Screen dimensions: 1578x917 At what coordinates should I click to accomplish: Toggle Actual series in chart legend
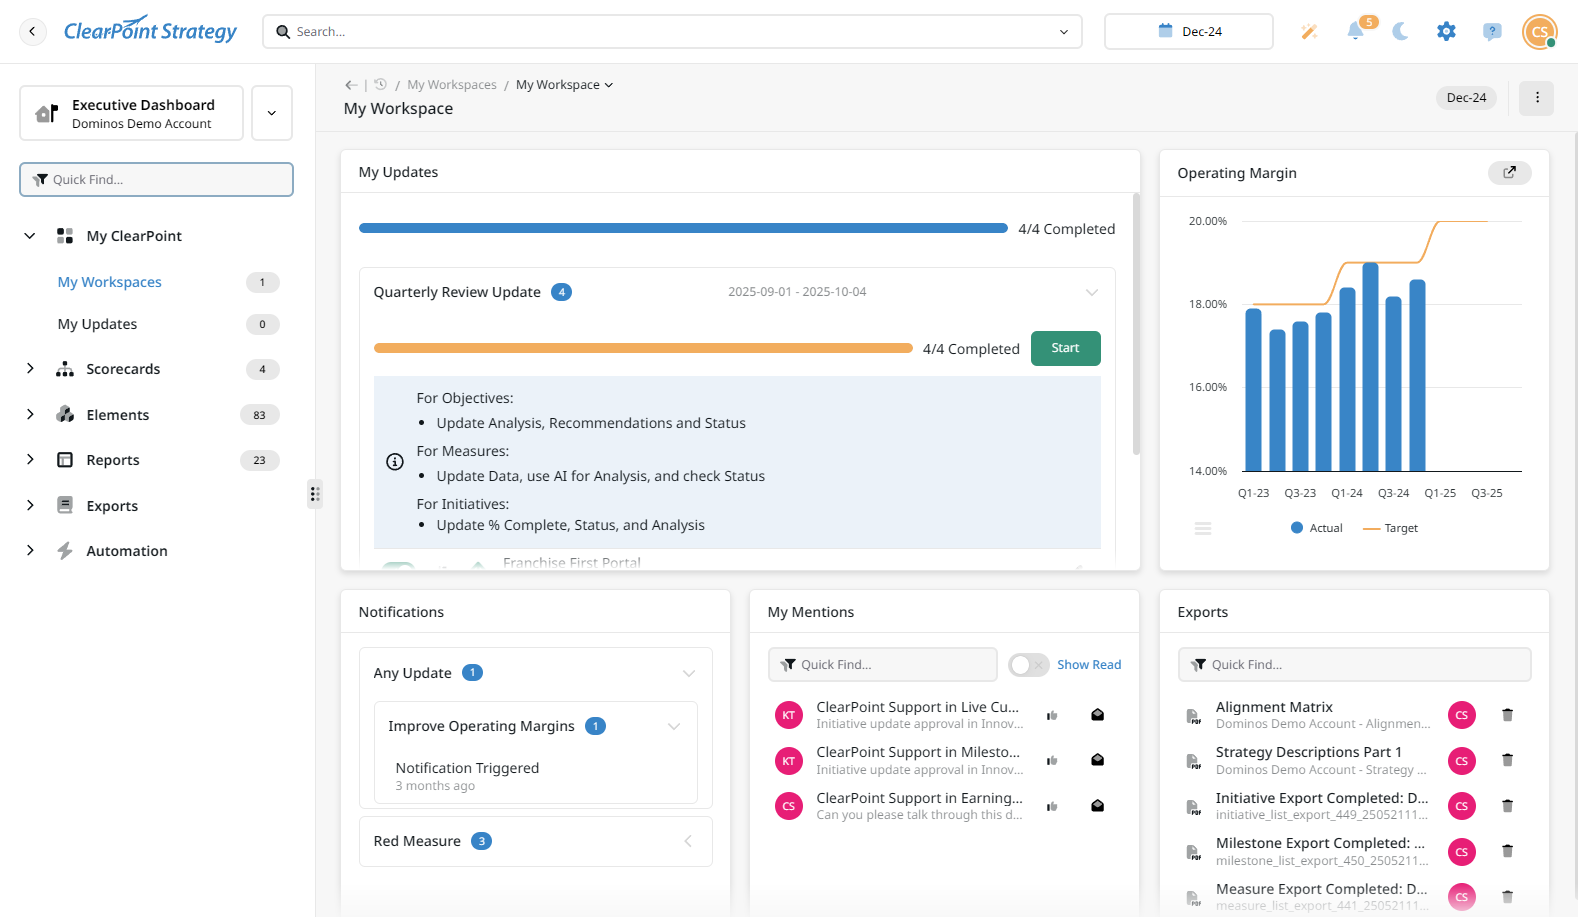tap(1316, 528)
